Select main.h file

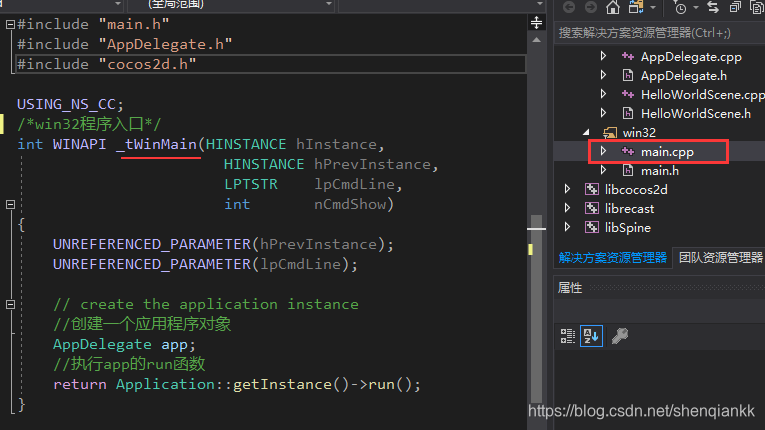click(x=660, y=171)
